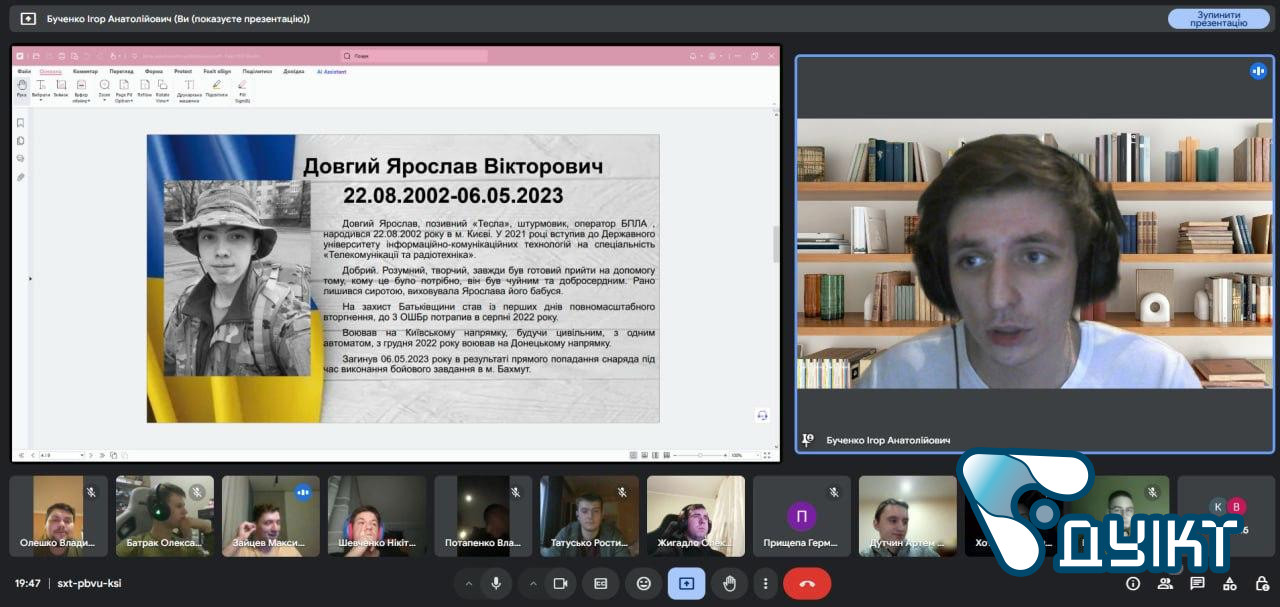Open video settings chevron beside the camera
This screenshot has height=607, width=1280.
point(534,583)
